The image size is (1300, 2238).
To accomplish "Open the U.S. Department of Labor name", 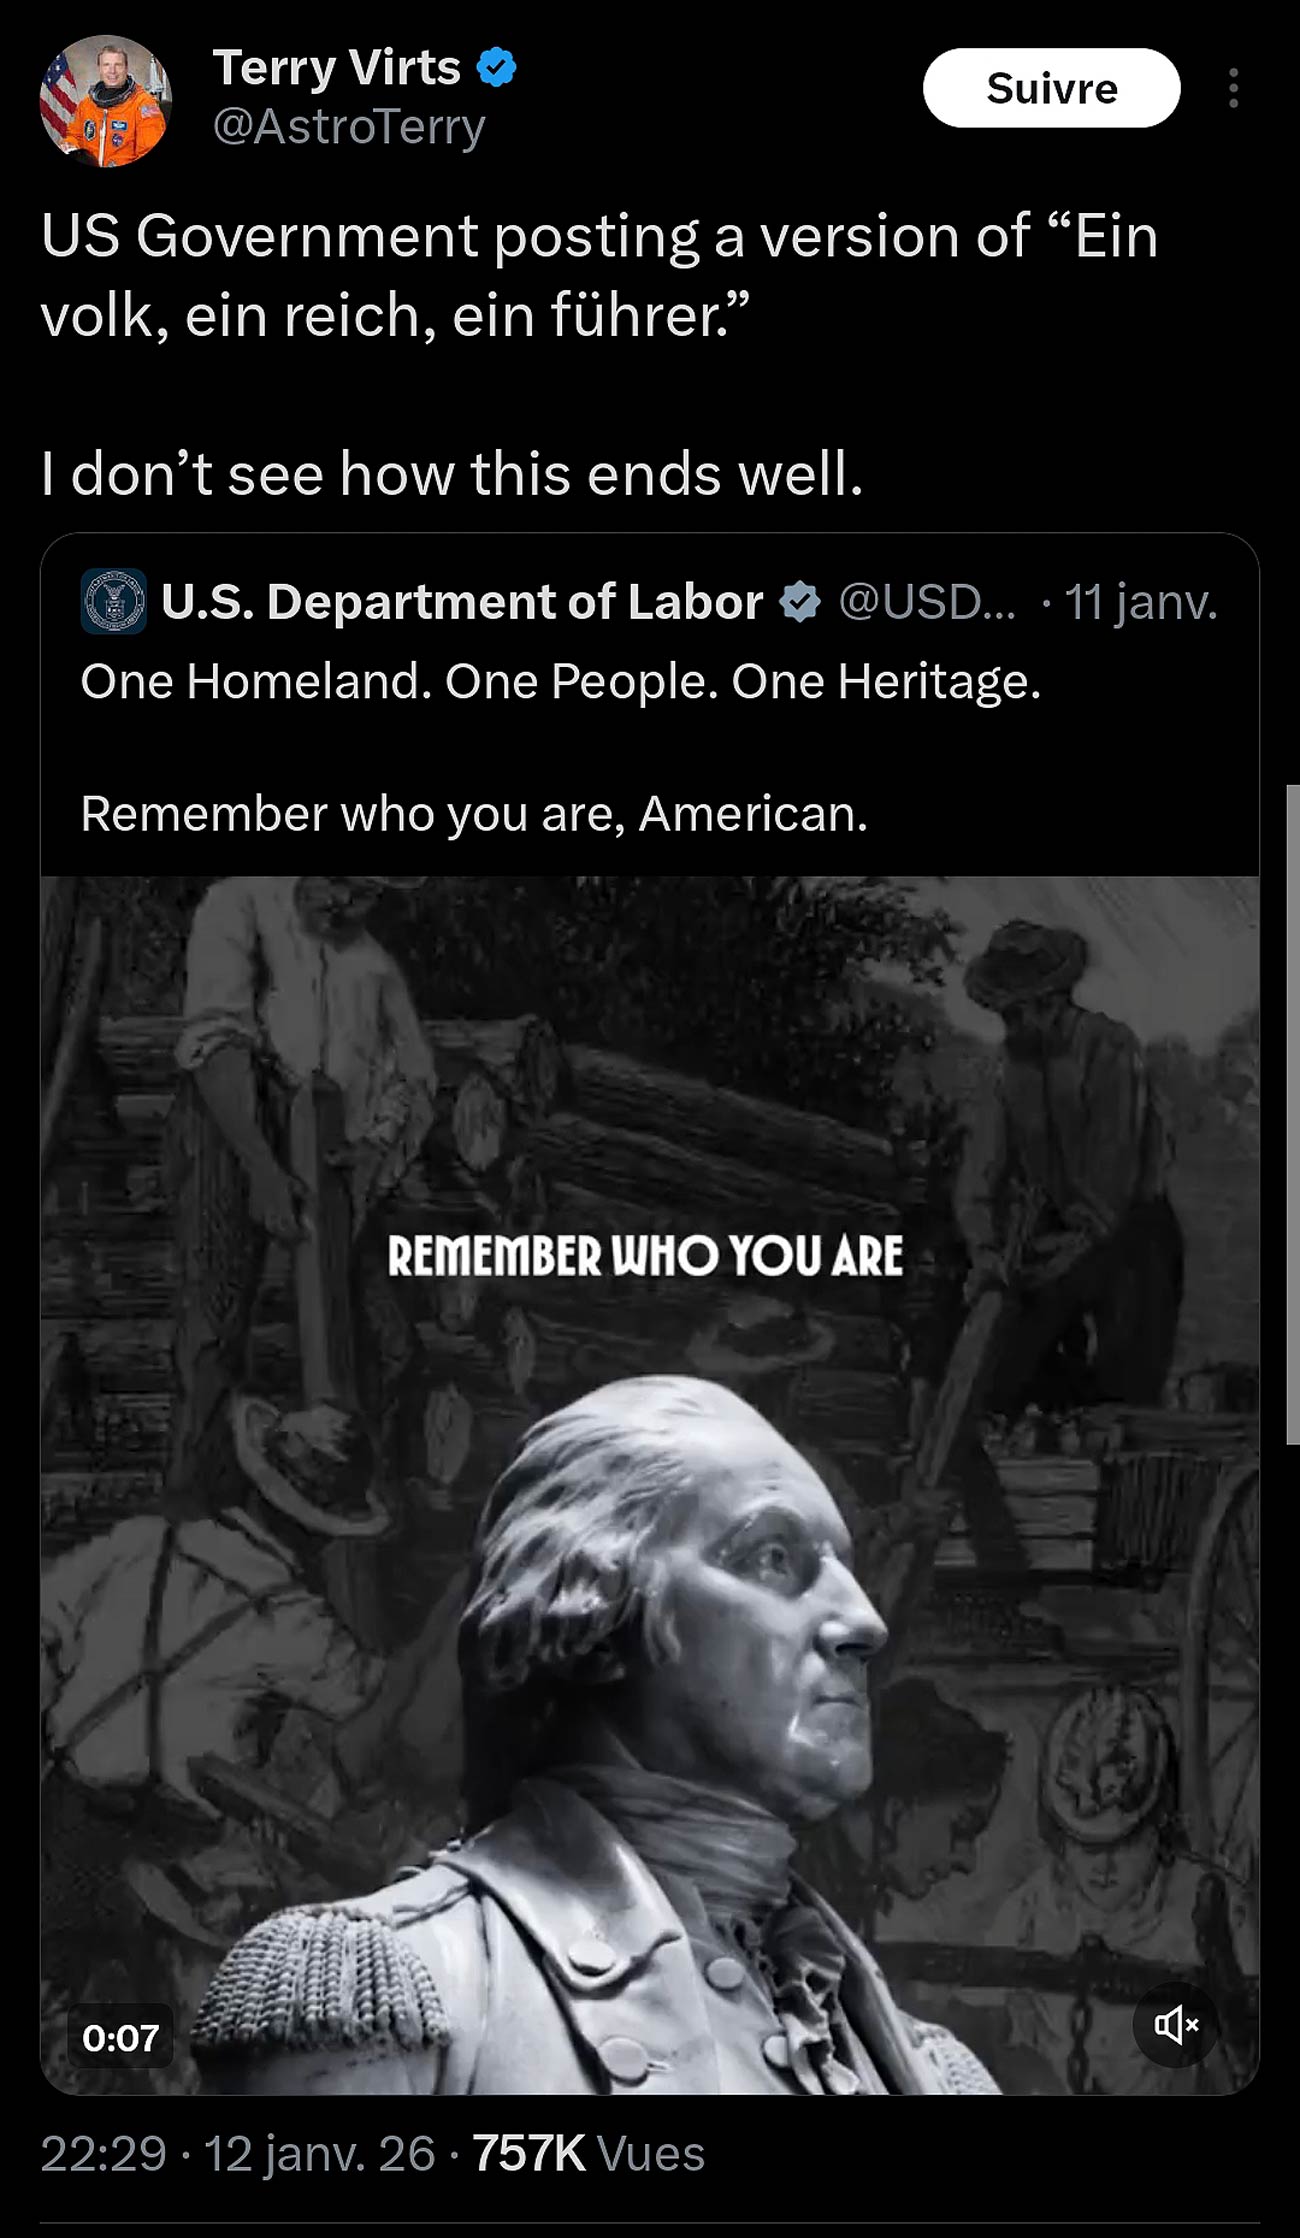I will pyautogui.click(x=462, y=602).
